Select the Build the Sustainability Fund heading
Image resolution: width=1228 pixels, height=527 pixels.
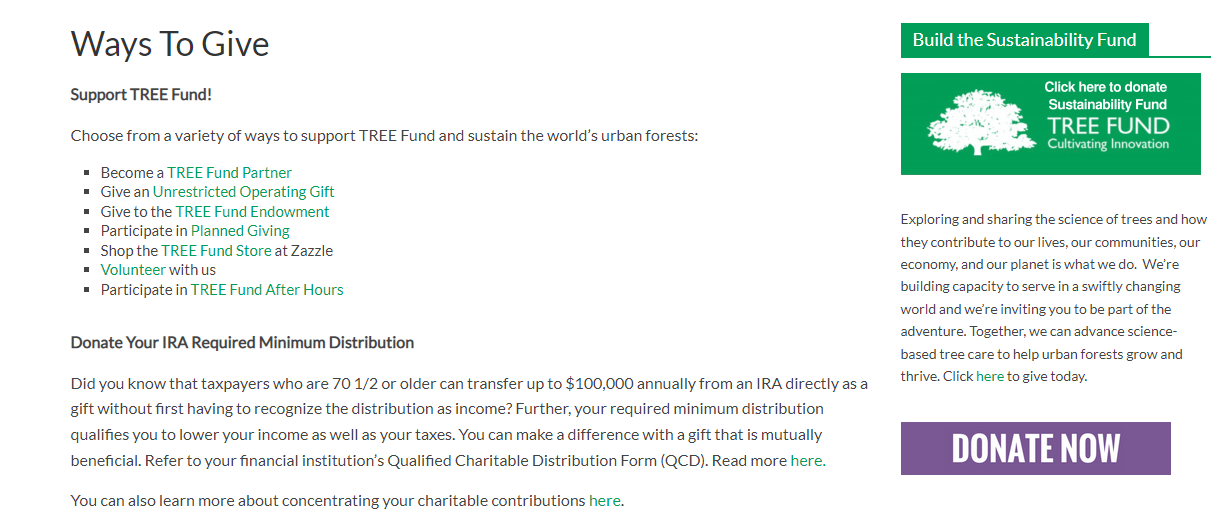[x=1024, y=40]
